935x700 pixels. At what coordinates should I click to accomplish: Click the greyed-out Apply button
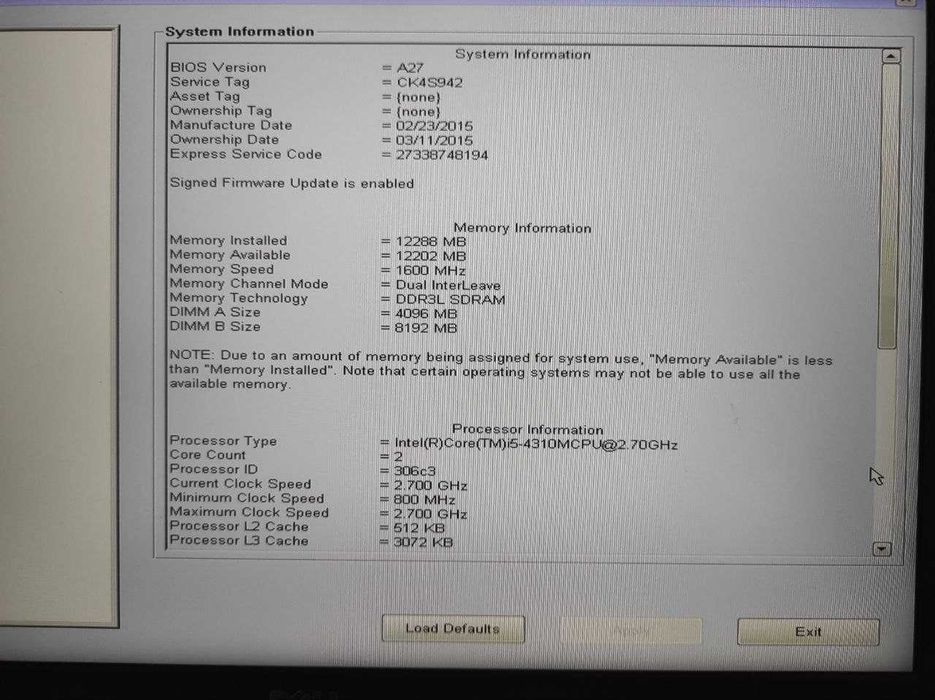[631, 631]
